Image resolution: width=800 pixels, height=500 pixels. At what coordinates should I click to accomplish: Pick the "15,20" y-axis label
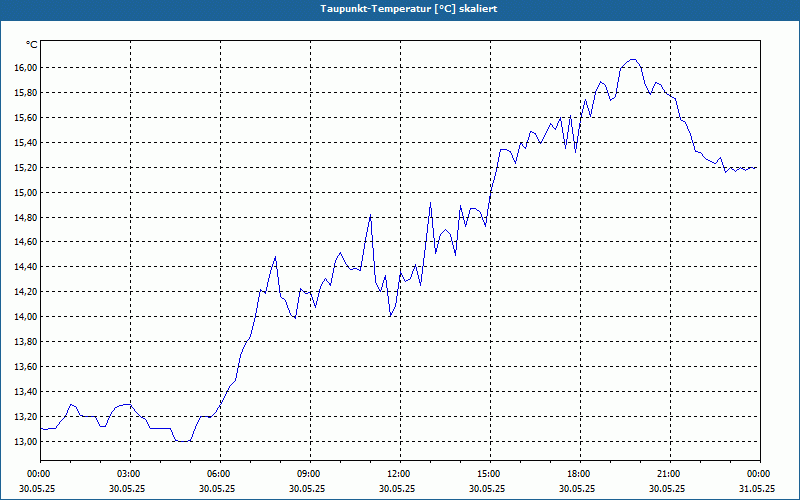pyautogui.click(x=25, y=168)
